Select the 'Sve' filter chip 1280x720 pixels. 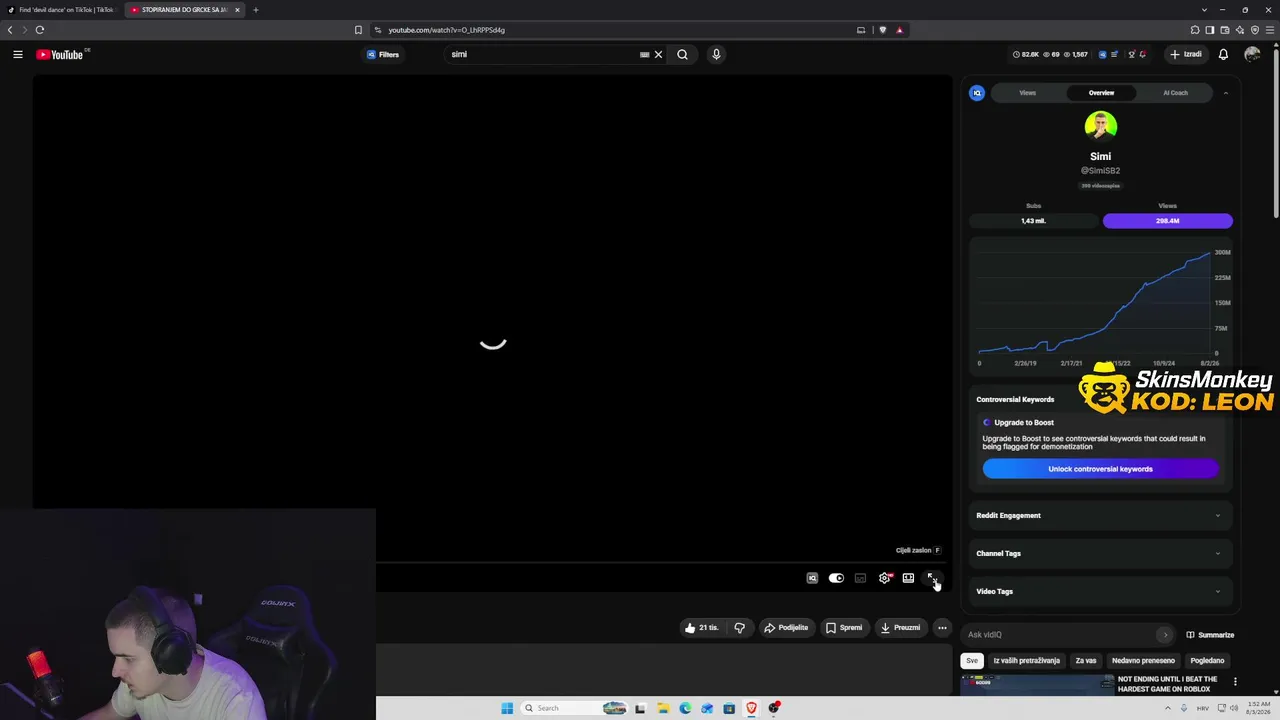click(x=972, y=661)
